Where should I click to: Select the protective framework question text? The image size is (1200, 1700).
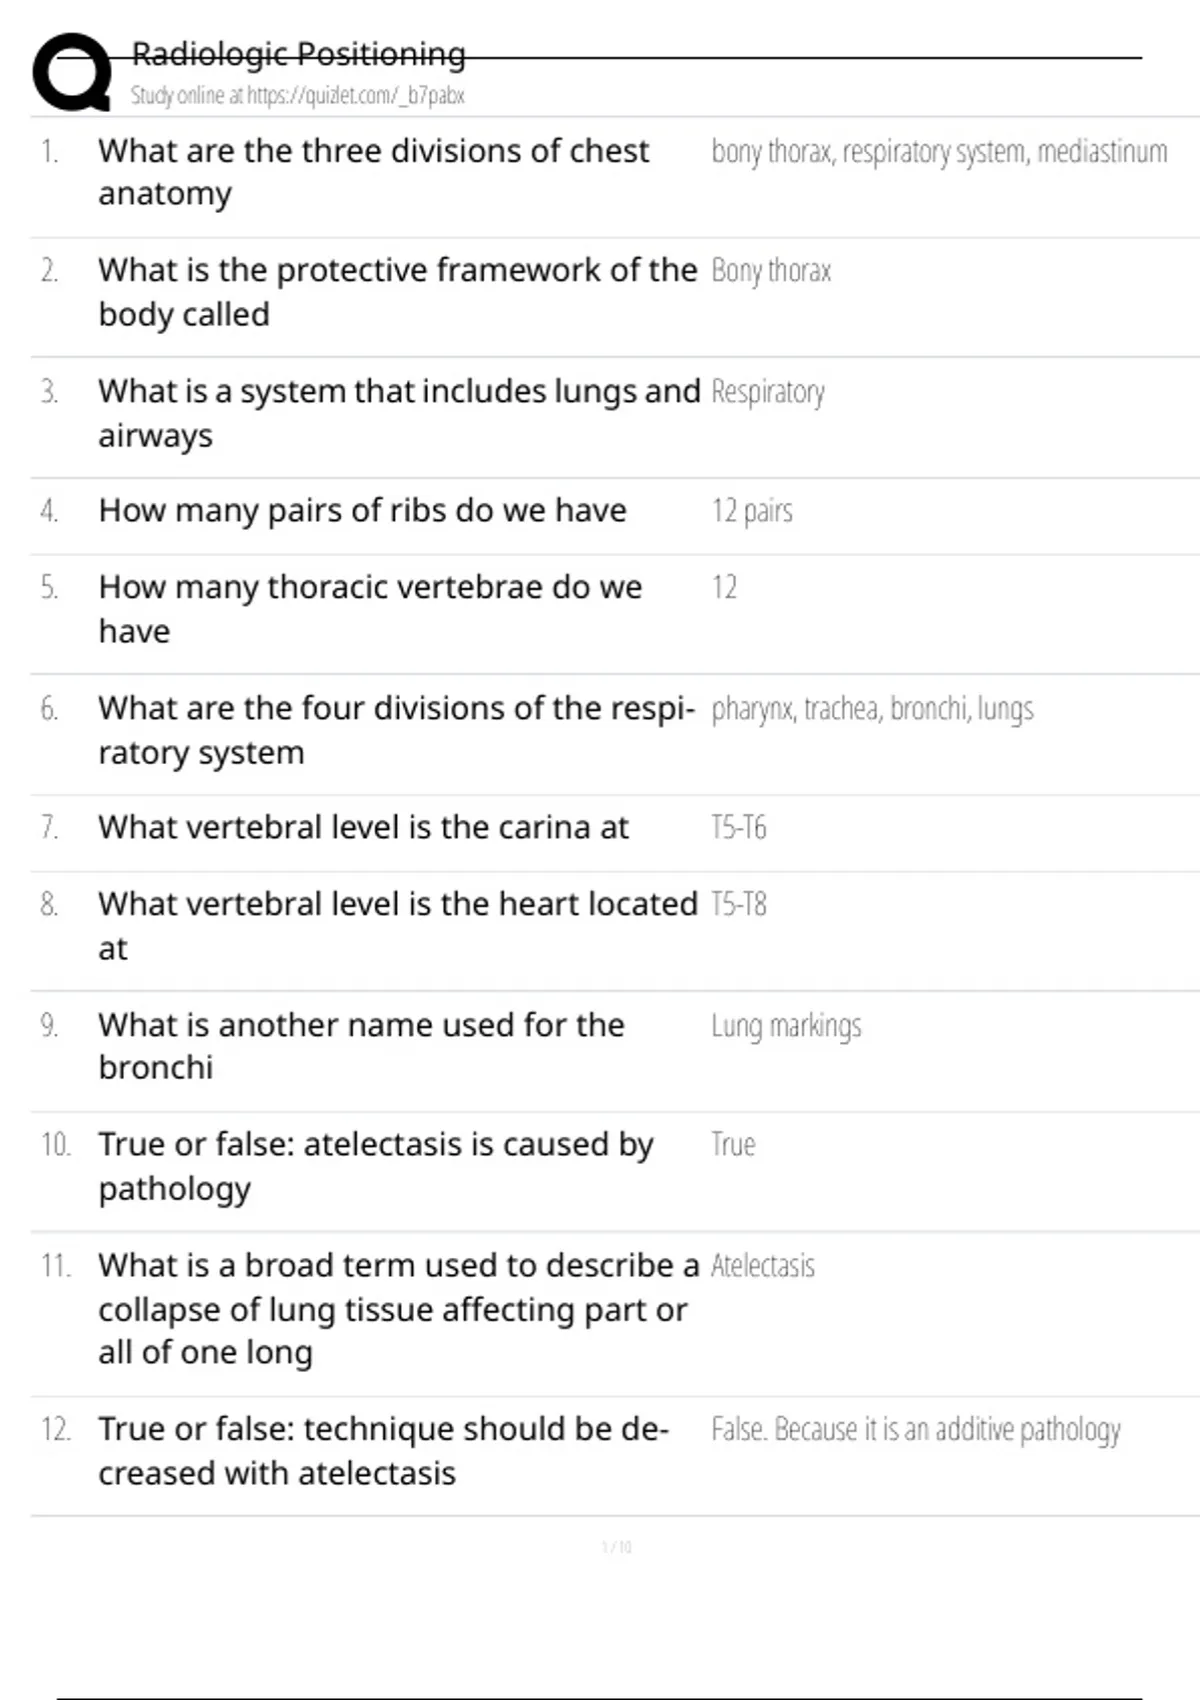pos(396,291)
